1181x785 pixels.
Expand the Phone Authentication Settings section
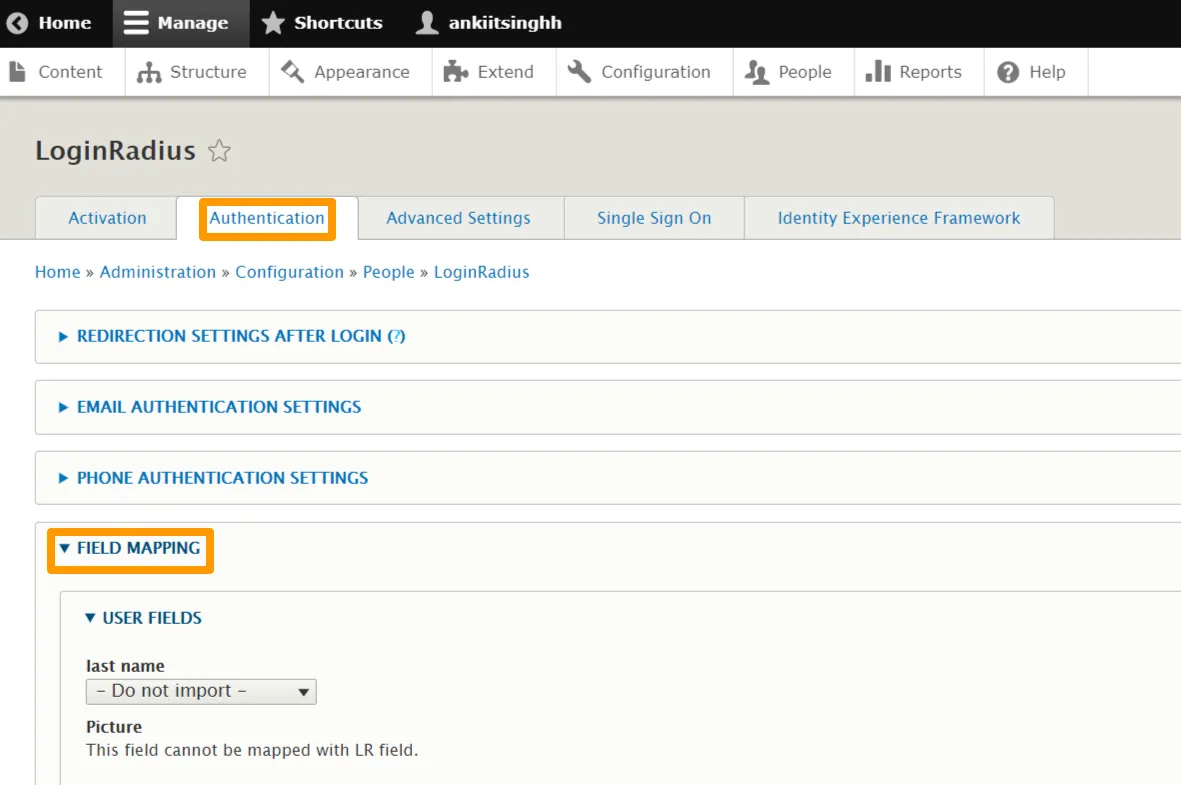(x=222, y=478)
